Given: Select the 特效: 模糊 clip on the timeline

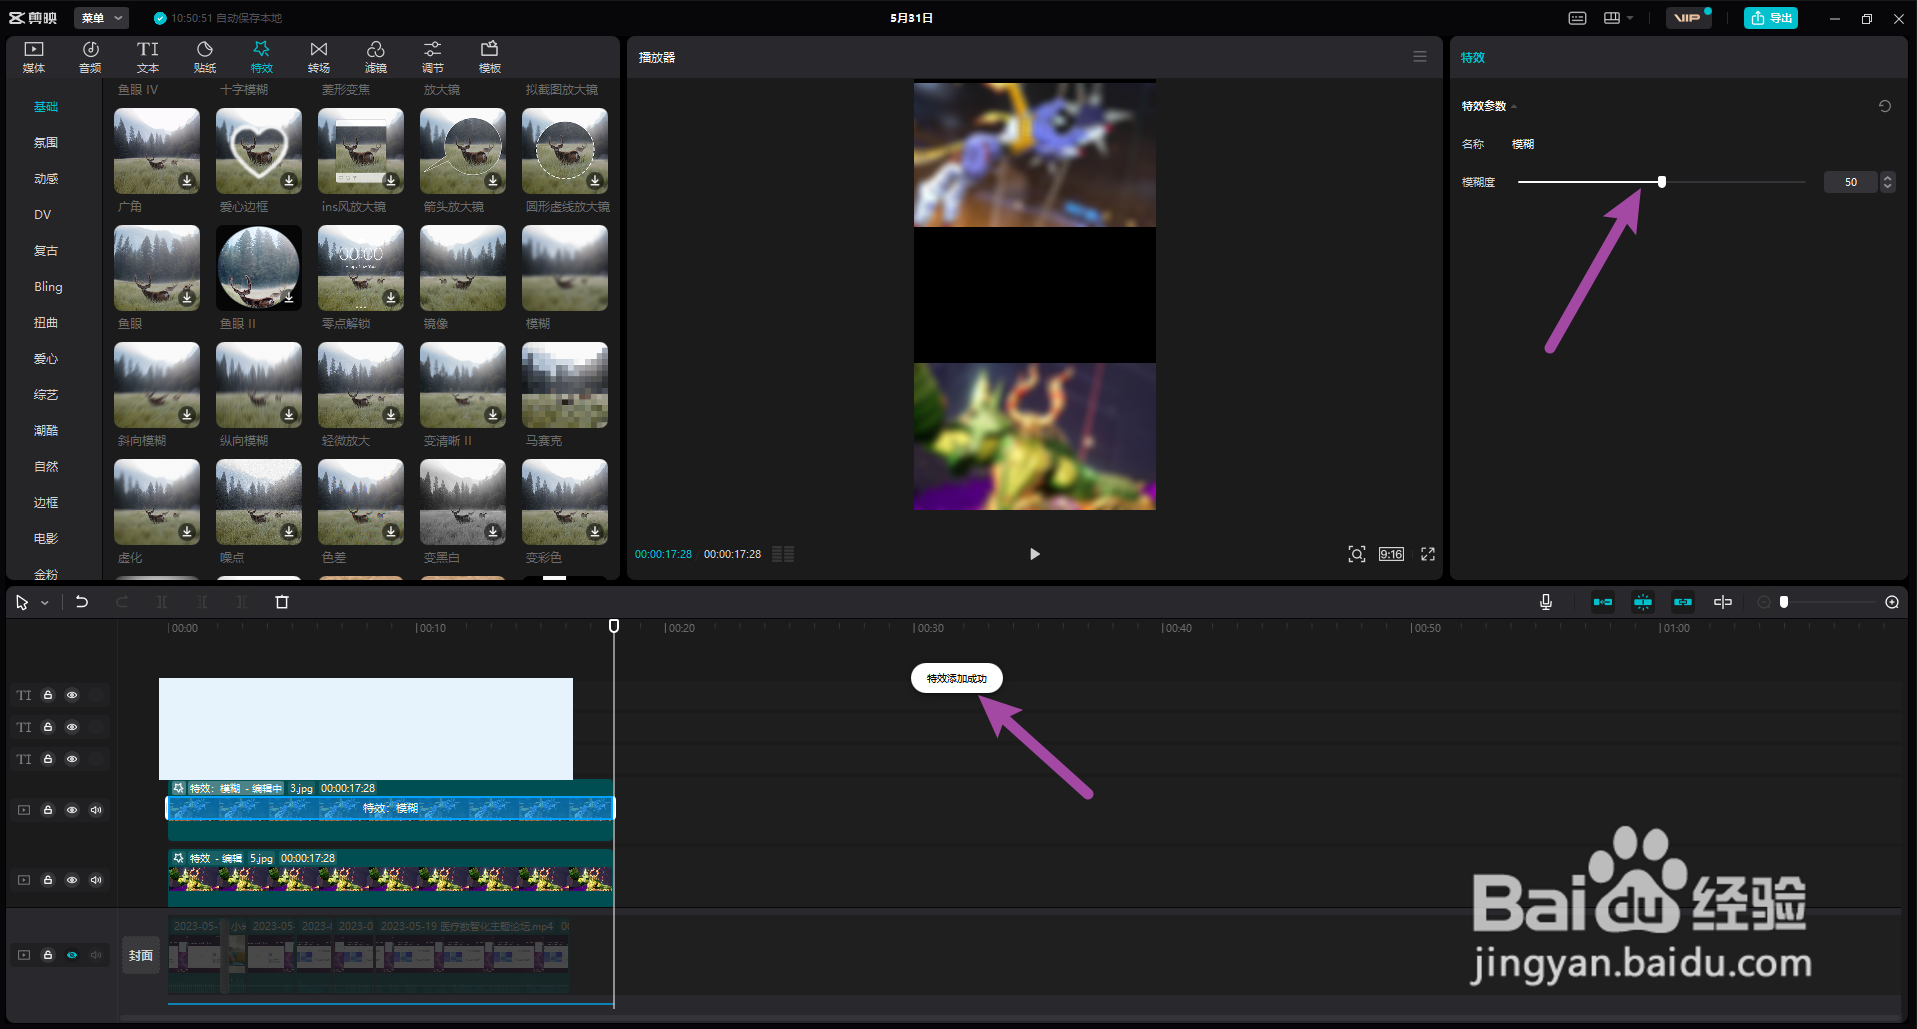Looking at the screenshot, I should (x=390, y=808).
